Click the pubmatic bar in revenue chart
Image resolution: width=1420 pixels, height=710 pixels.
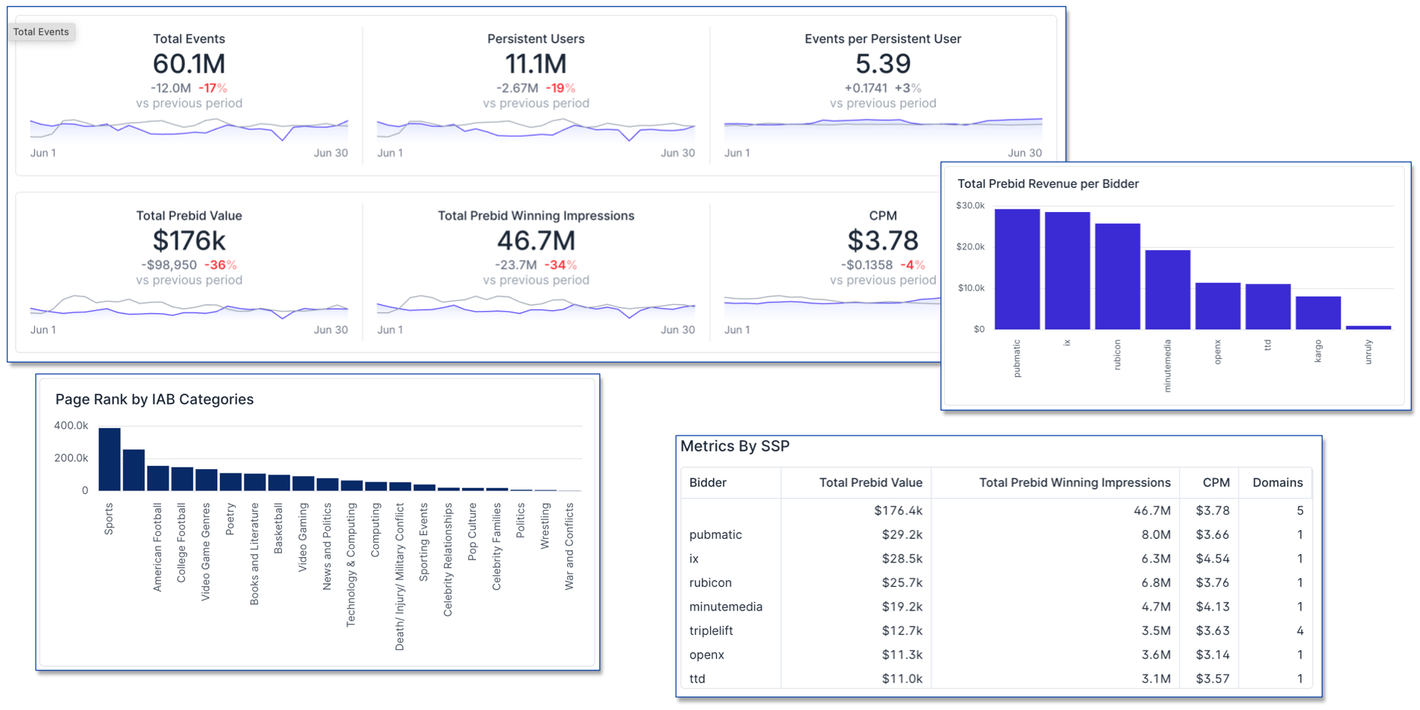point(1017,269)
